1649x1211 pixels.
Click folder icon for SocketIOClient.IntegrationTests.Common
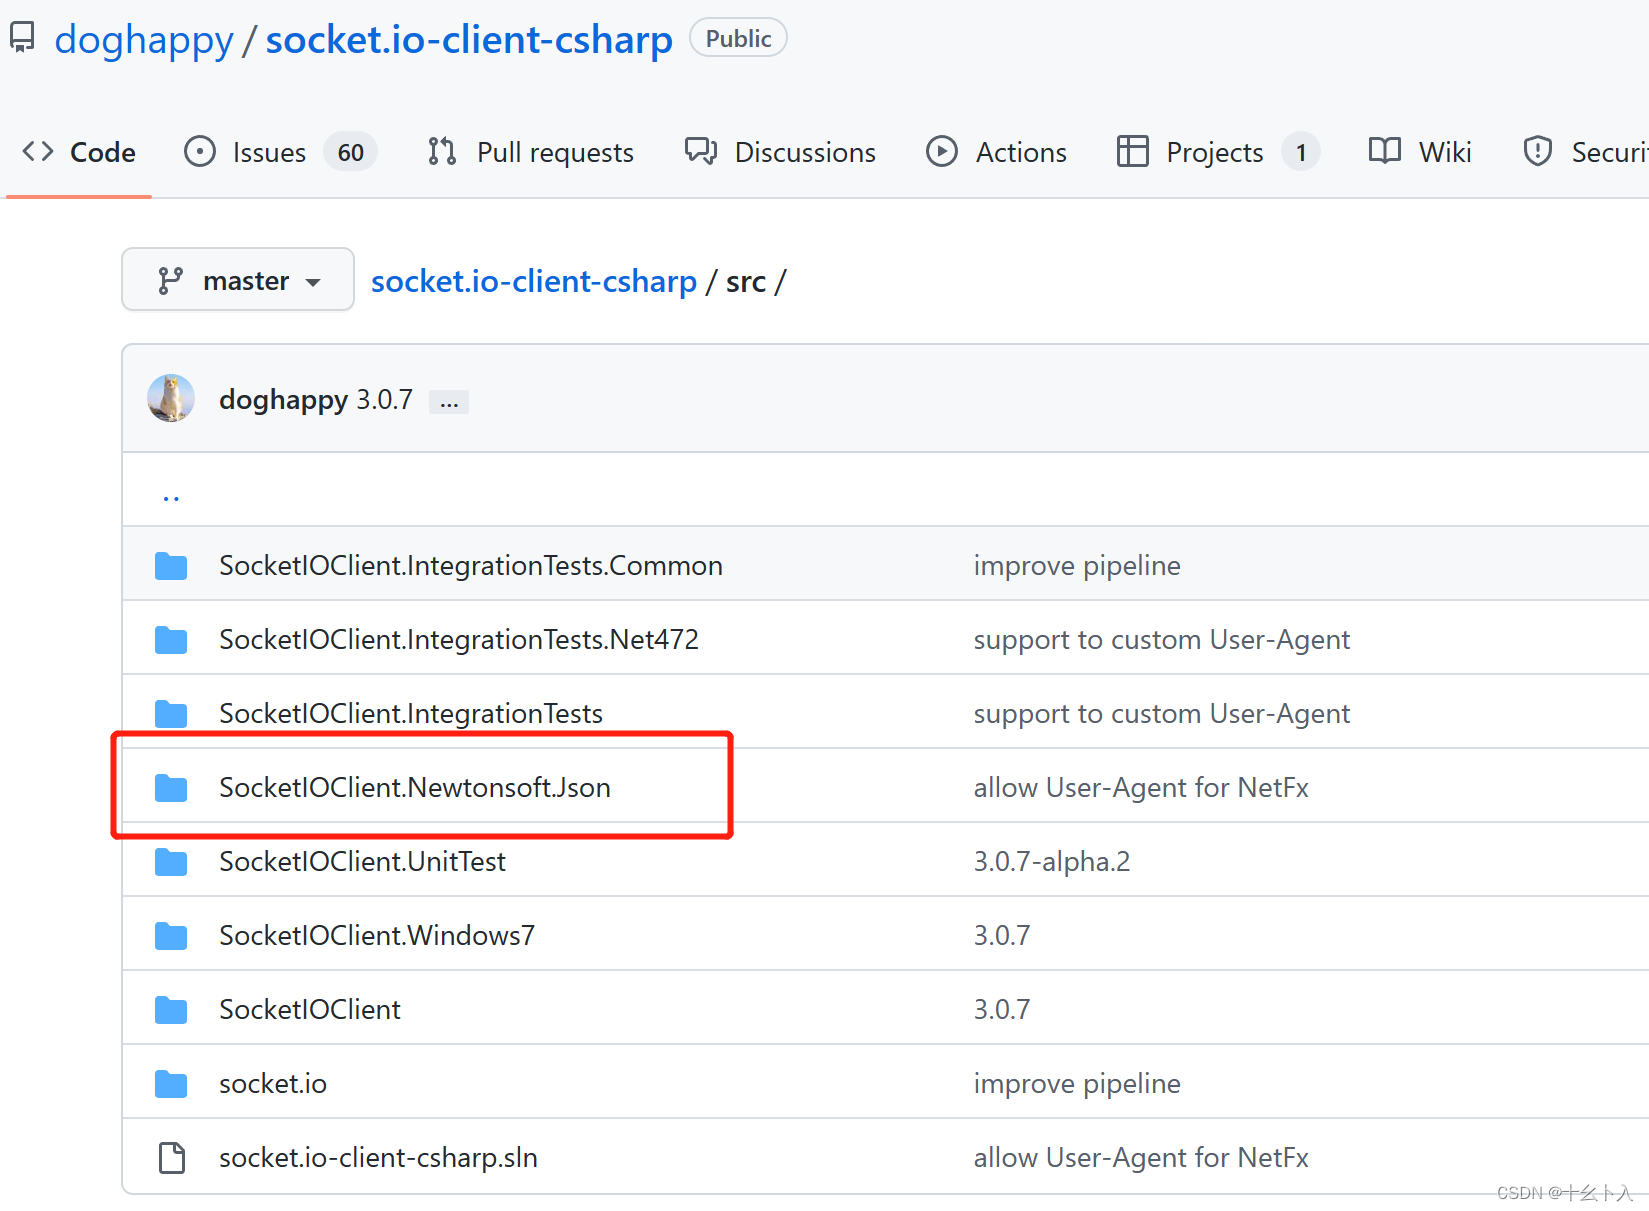tap(171, 565)
